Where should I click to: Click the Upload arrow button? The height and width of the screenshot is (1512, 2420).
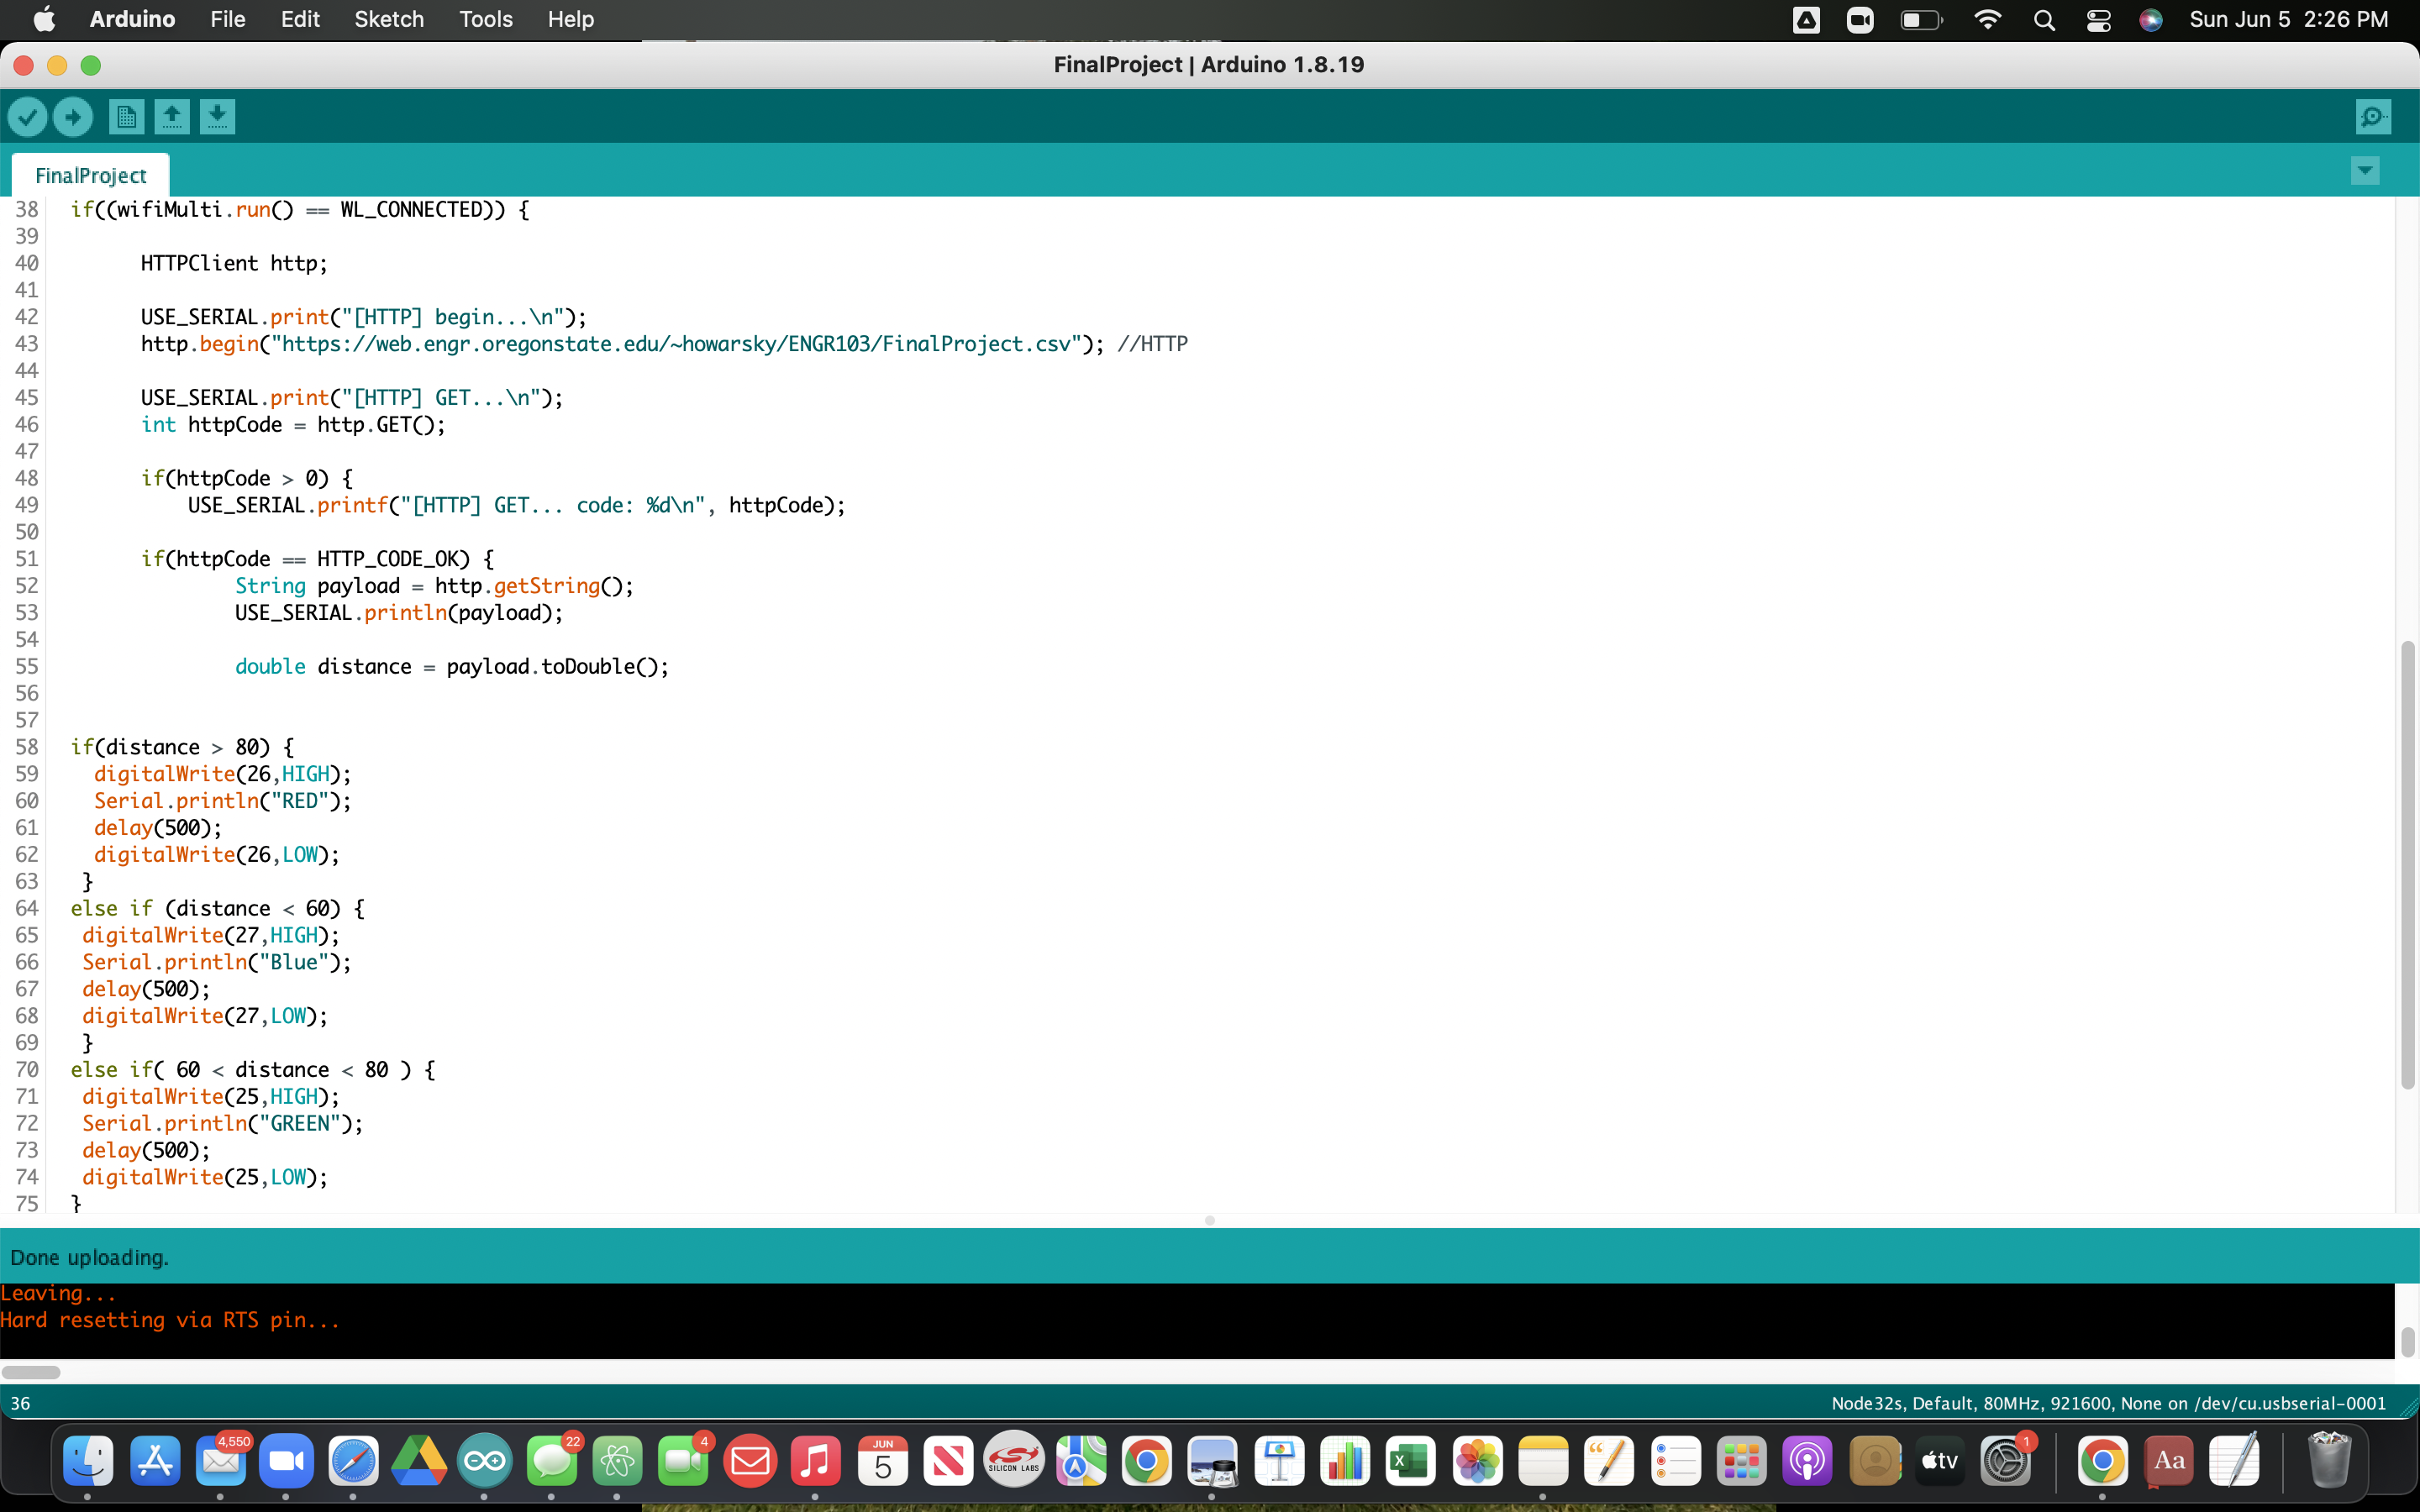point(73,117)
